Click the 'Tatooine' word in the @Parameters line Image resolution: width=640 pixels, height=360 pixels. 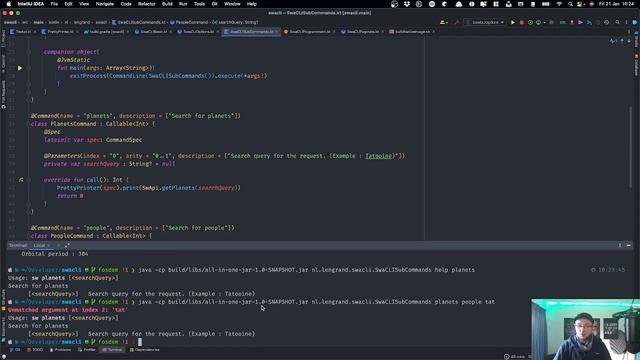point(378,156)
